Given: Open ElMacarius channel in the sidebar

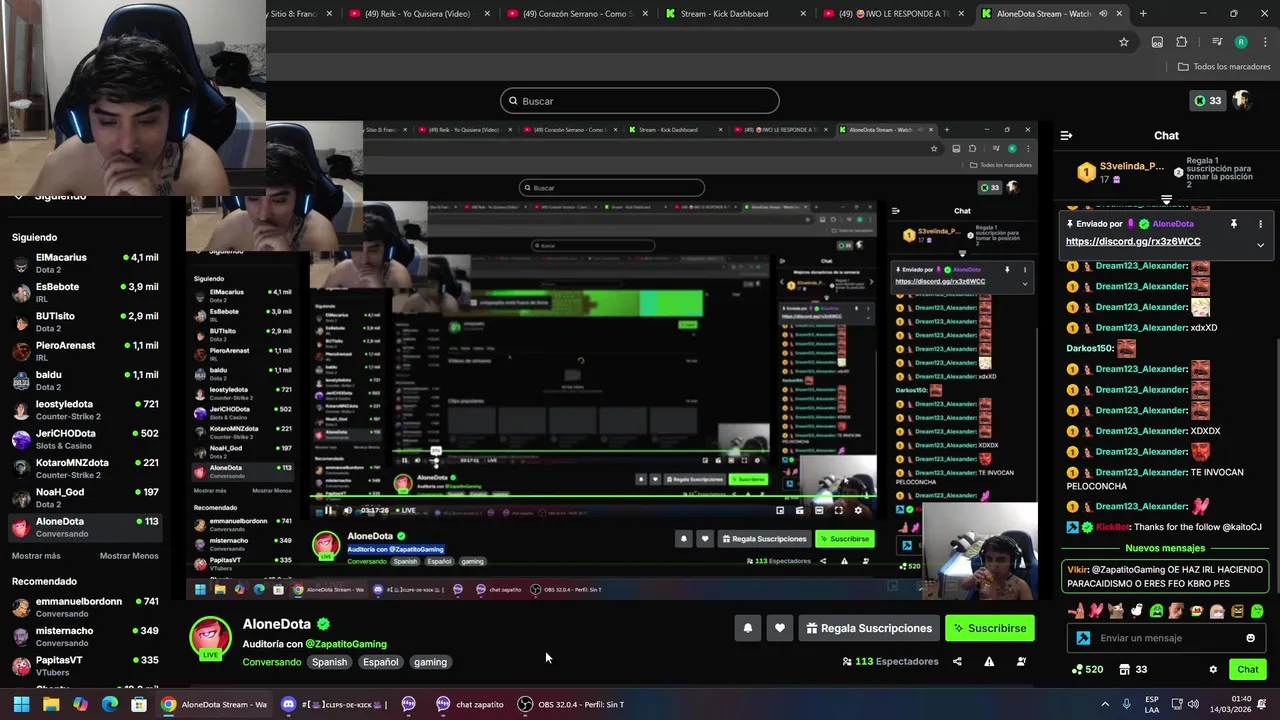Looking at the screenshot, I should 85,263.
